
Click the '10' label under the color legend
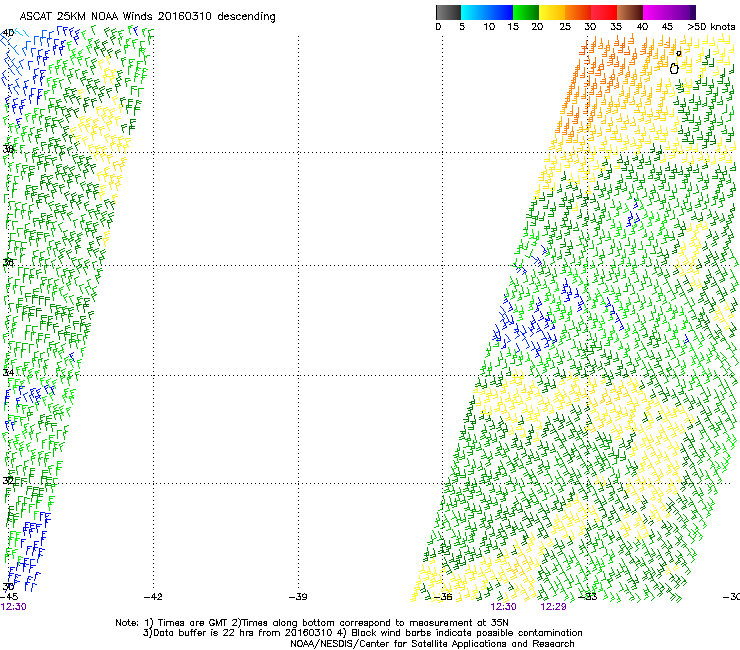coord(489,26)
